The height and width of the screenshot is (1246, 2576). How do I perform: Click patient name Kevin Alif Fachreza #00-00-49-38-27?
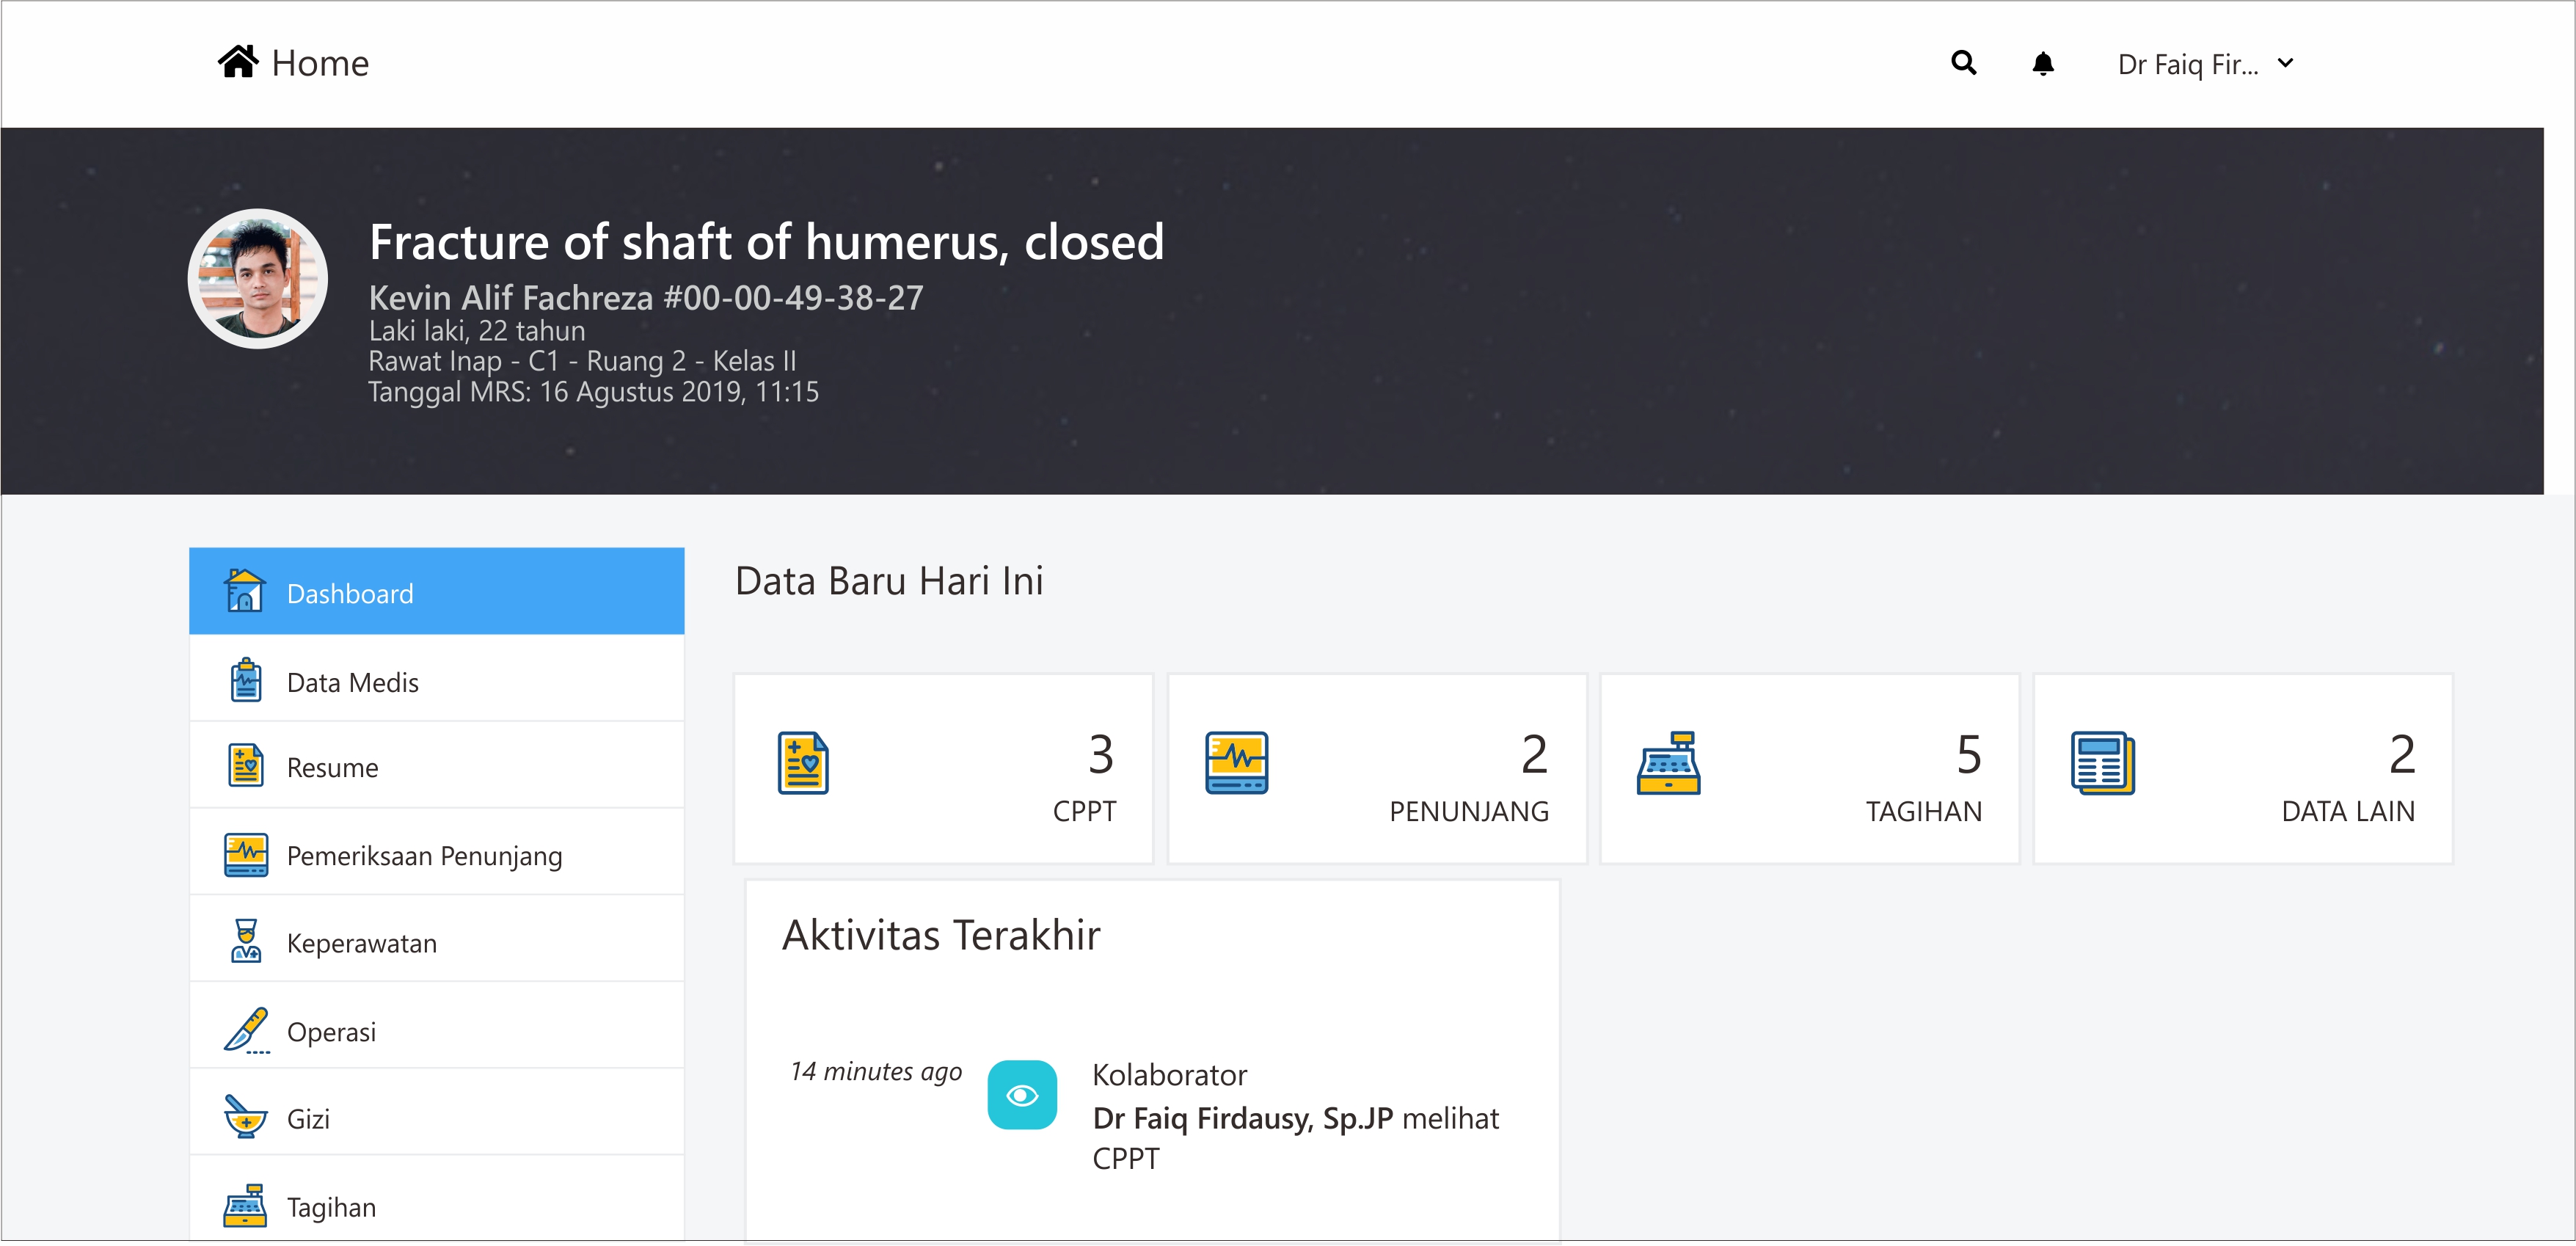point(646,298)
